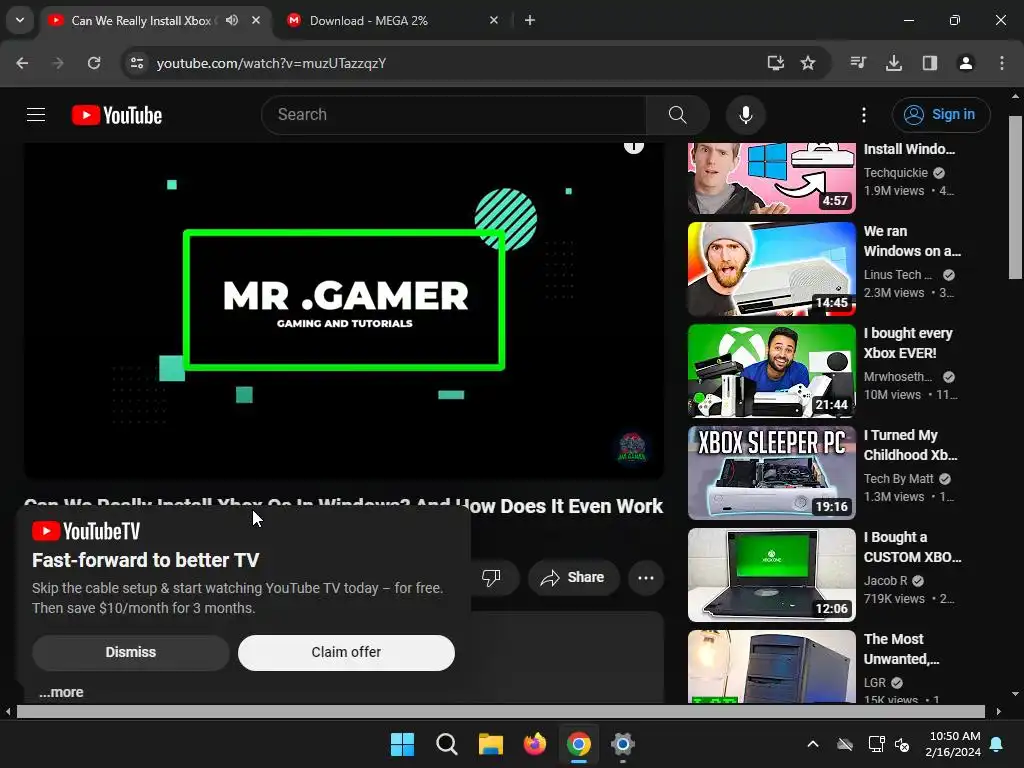Go back in browser history
This screenshot has height=768, width=1024.
click(x=22, y=63)
